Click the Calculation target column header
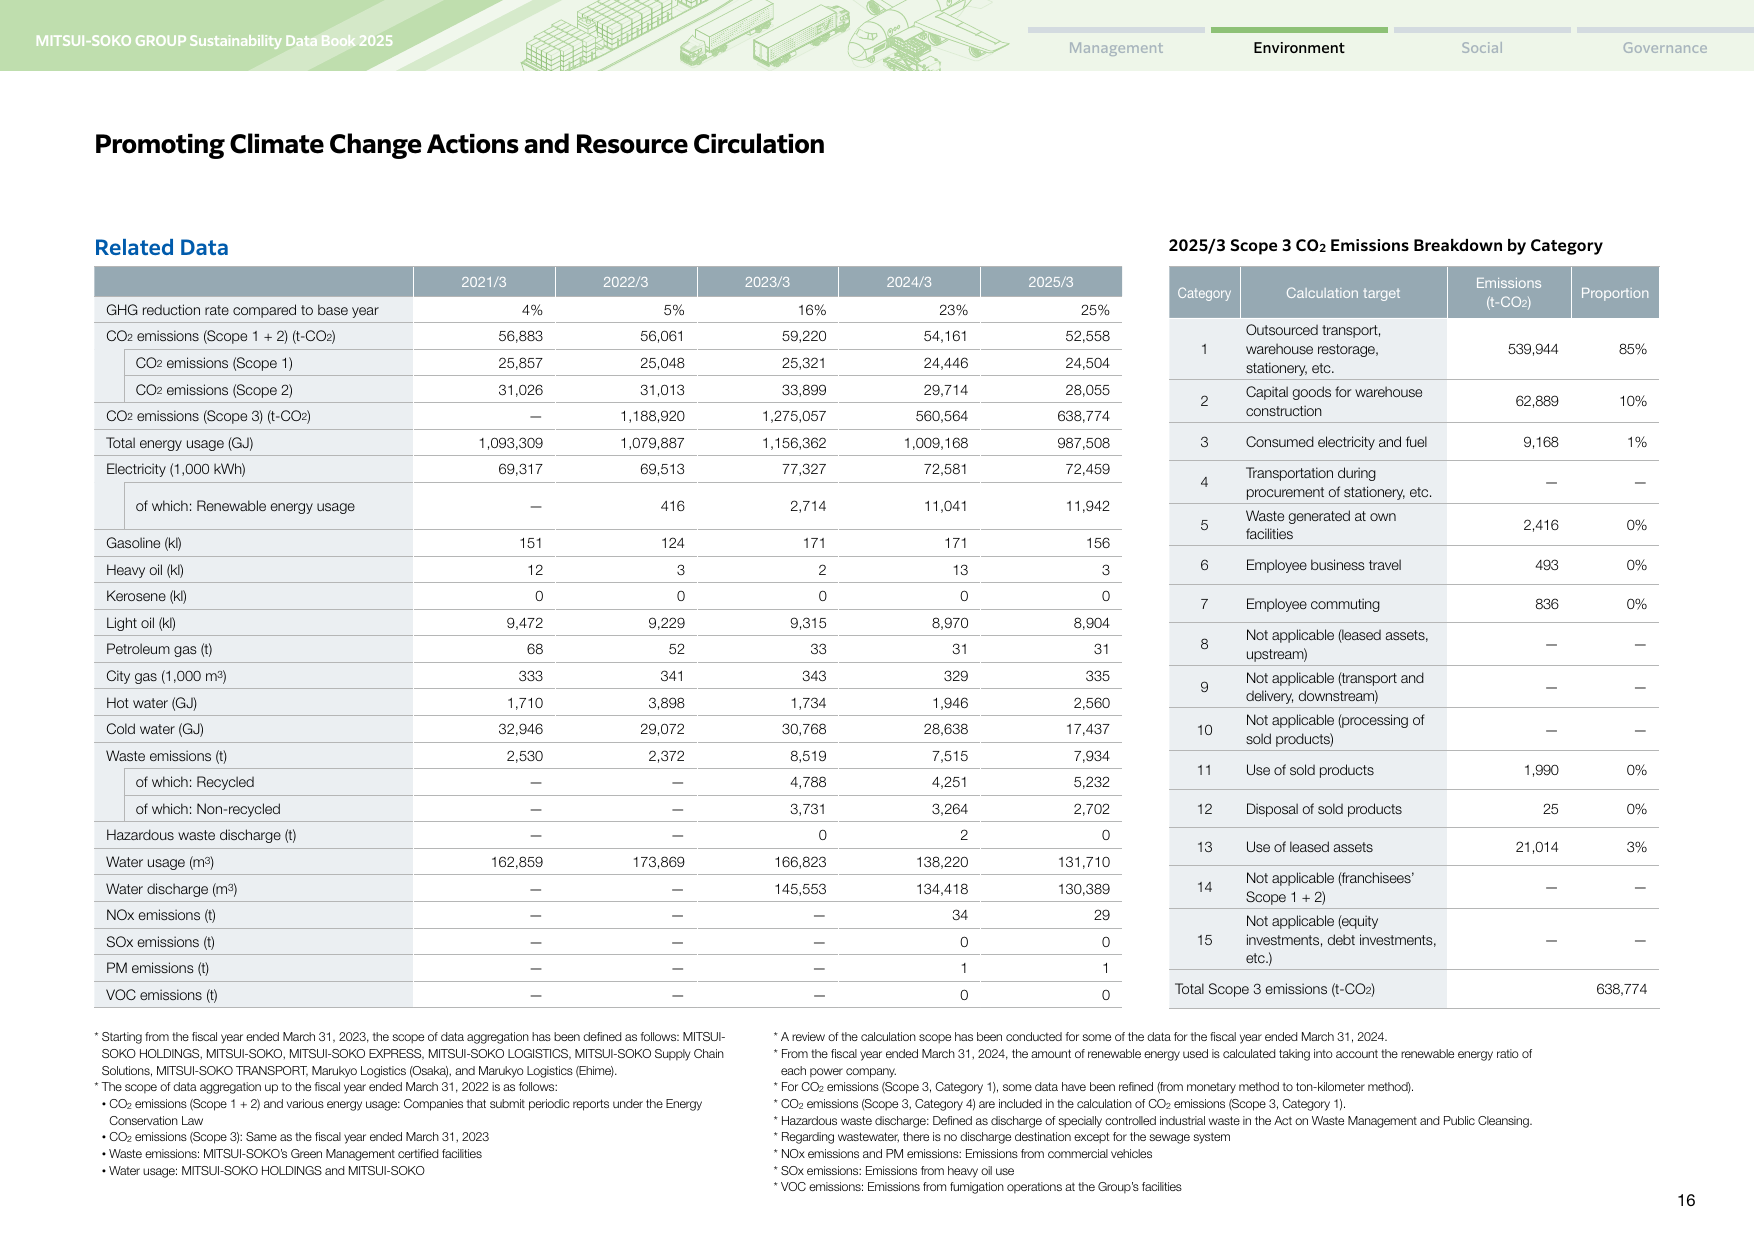 1342,293
